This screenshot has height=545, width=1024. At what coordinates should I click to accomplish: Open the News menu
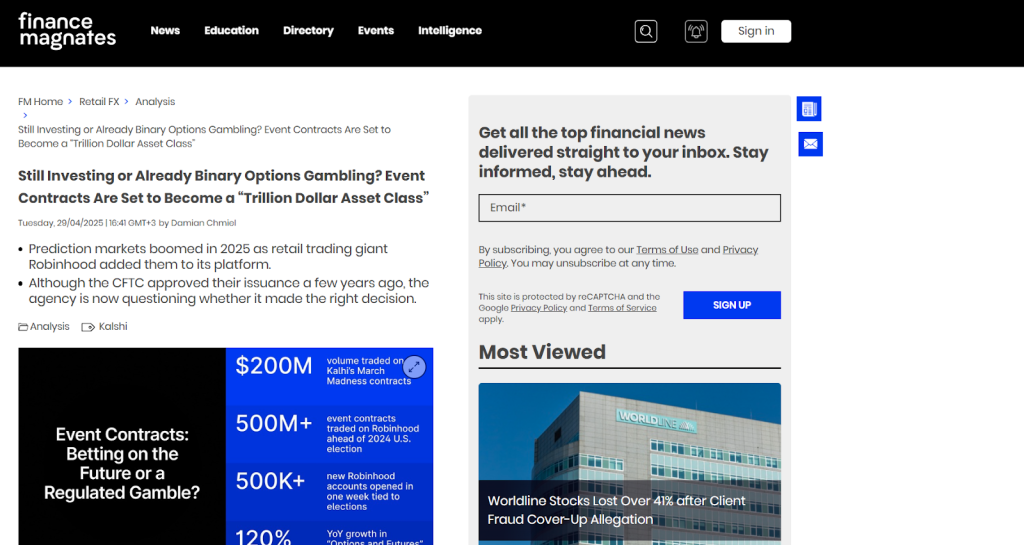coord(165,31)
